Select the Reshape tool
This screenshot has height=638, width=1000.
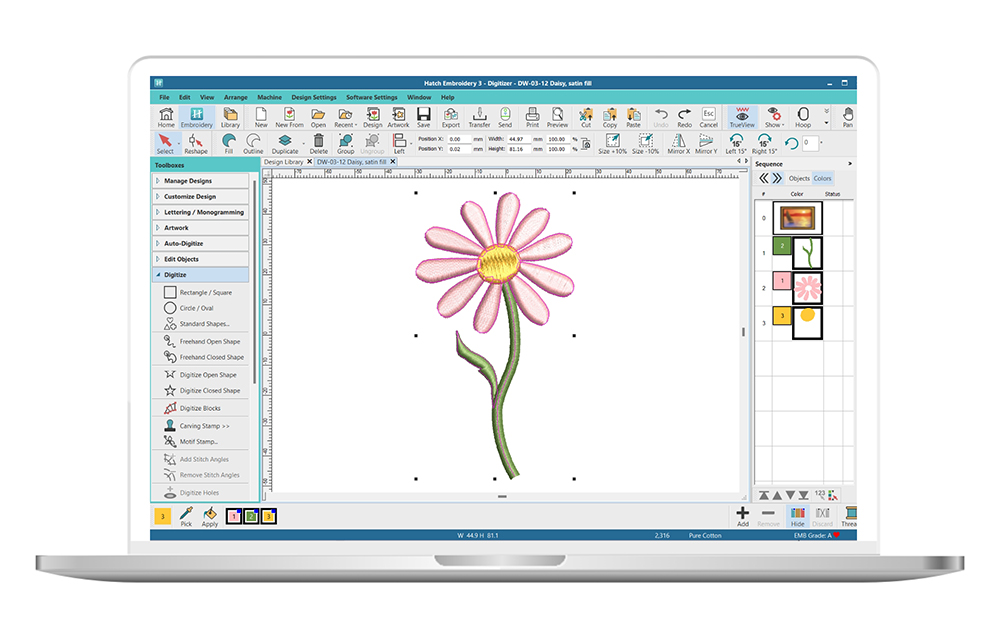[x=194, y=142]
